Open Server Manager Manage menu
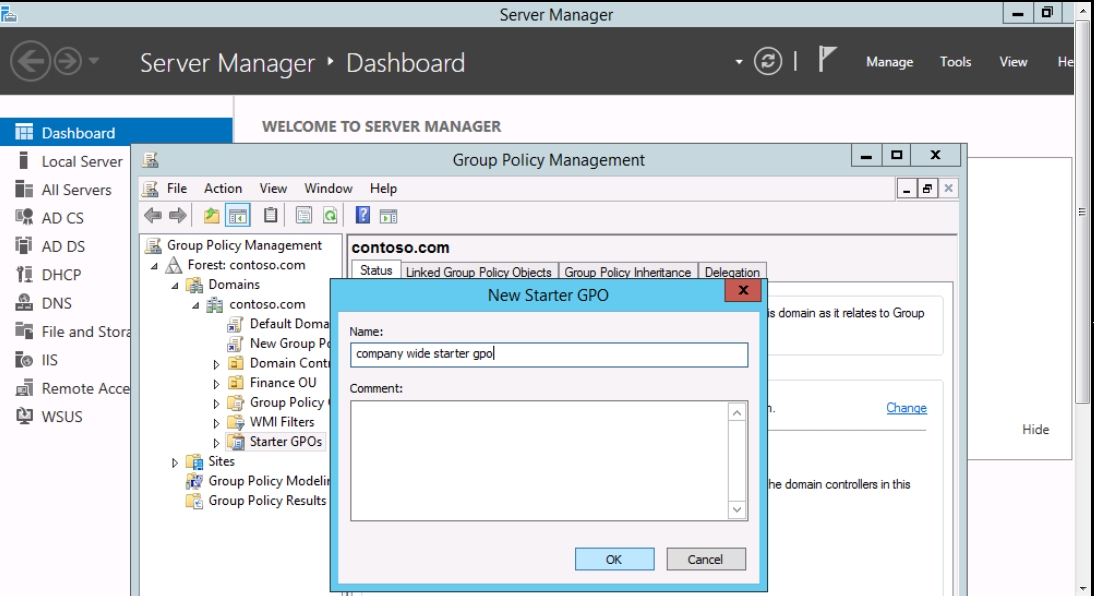 890,61
